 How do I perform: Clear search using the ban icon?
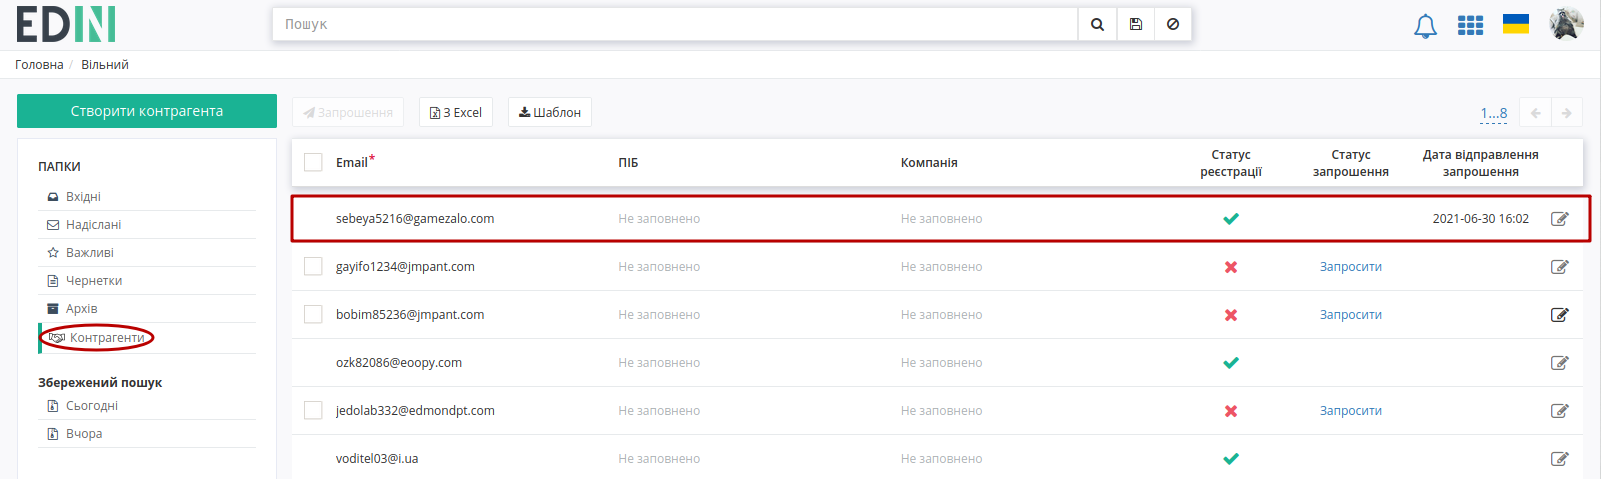click(x=1173, y=24)
